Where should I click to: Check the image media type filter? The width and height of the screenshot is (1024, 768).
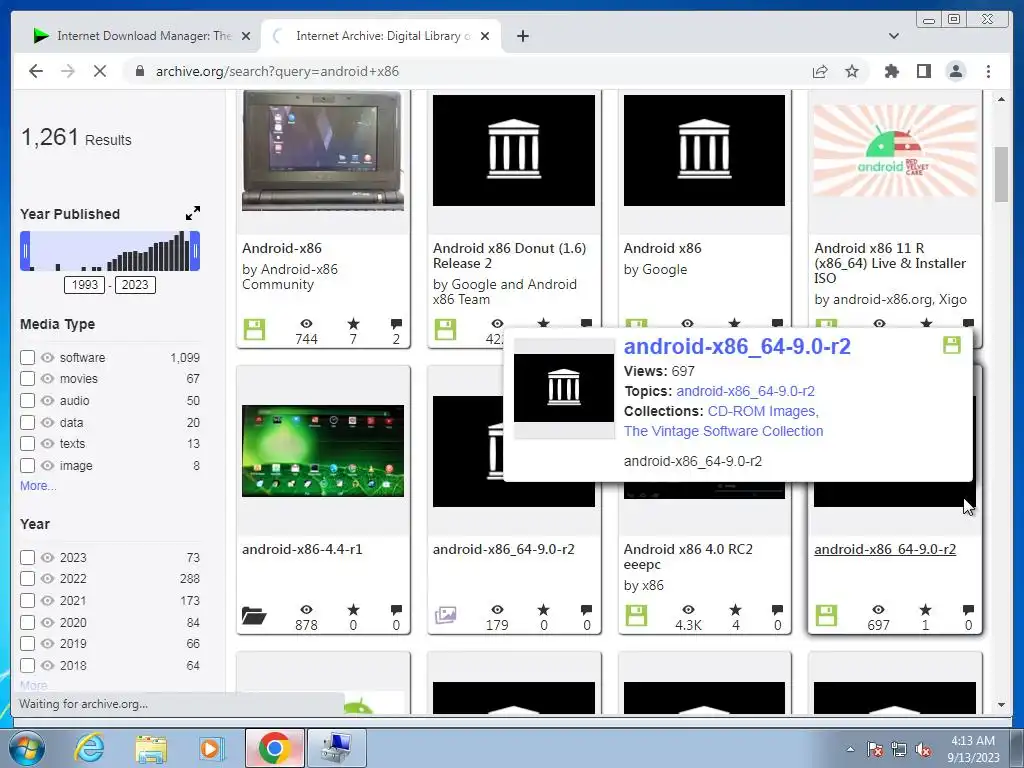tap(27, 466)
